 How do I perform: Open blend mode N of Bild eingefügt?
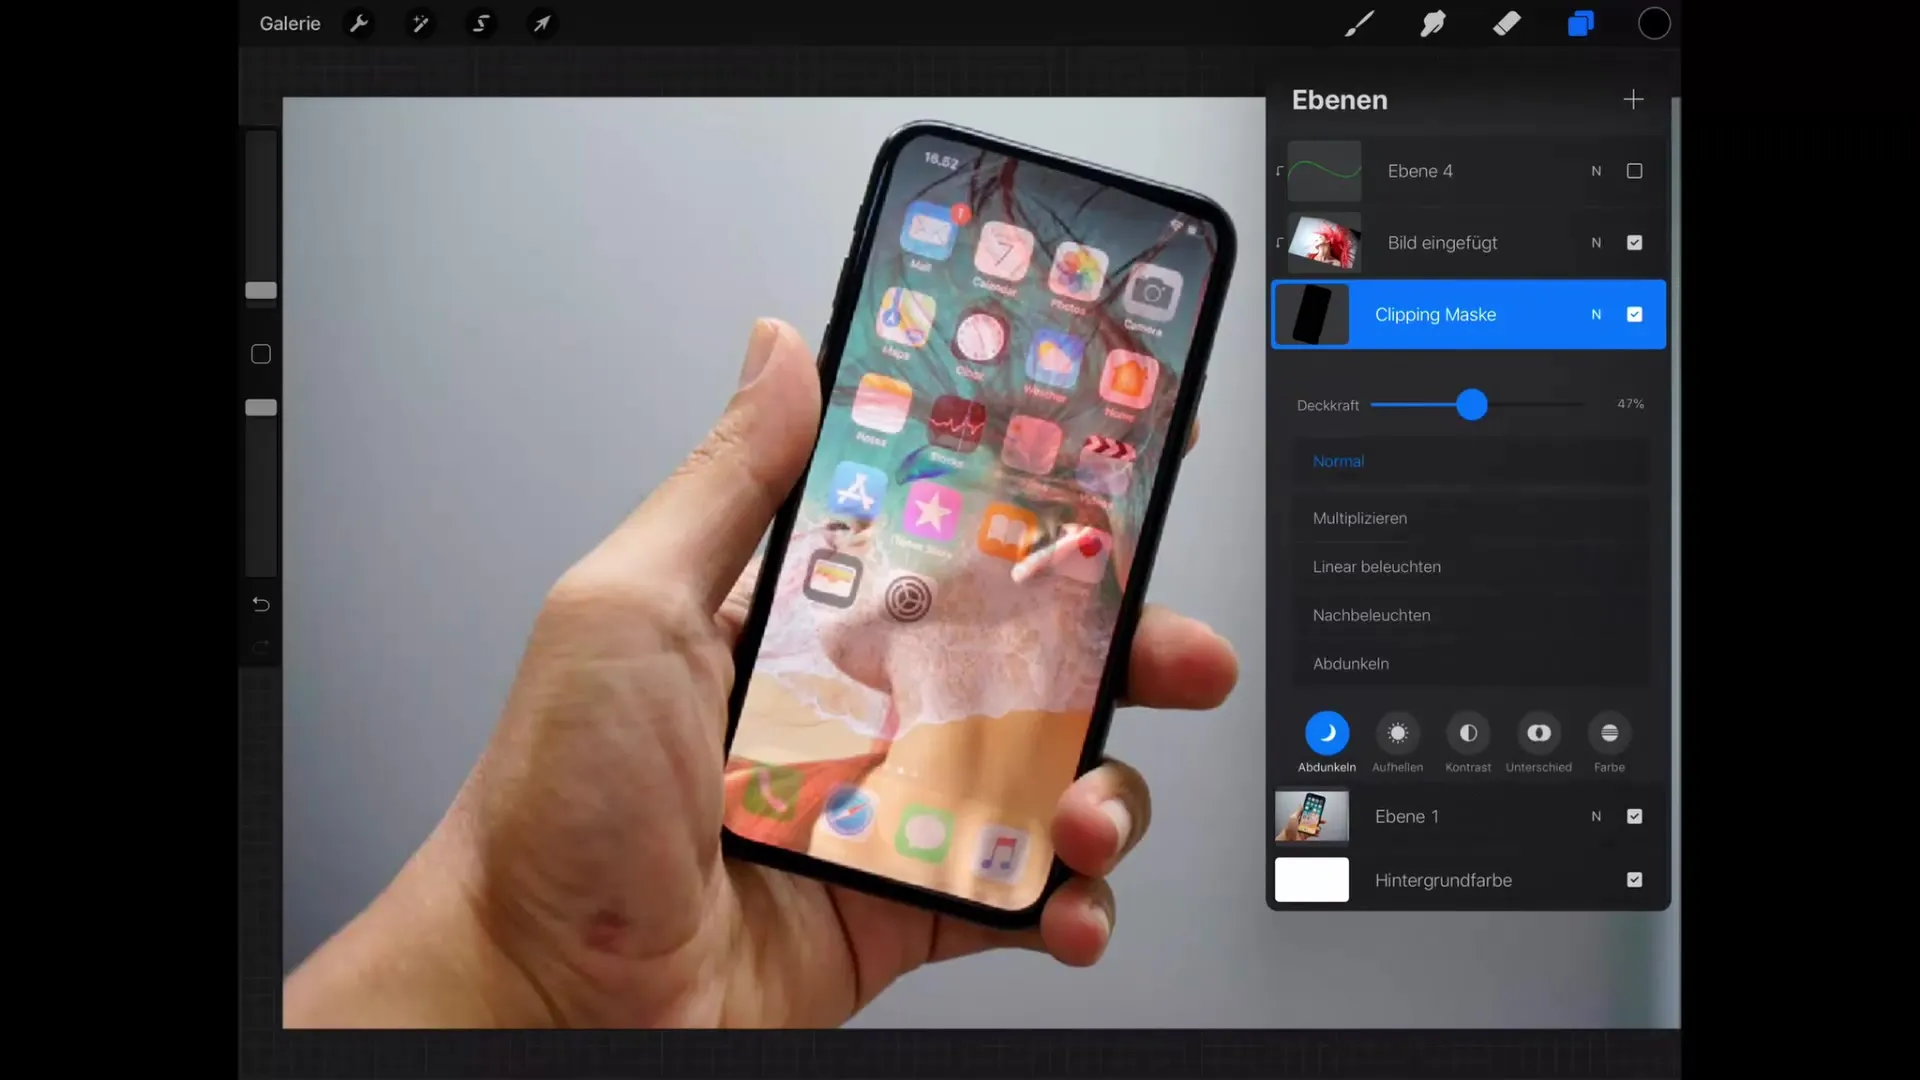click(x=1596, y=243)
